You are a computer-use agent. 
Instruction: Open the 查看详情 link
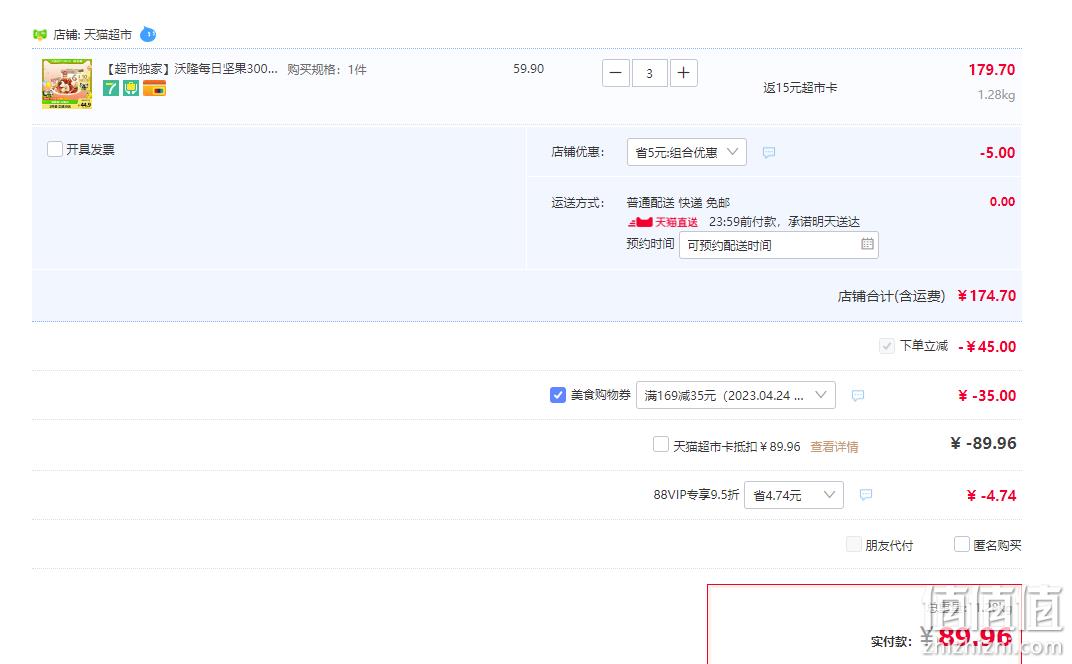tap(834, 447)
